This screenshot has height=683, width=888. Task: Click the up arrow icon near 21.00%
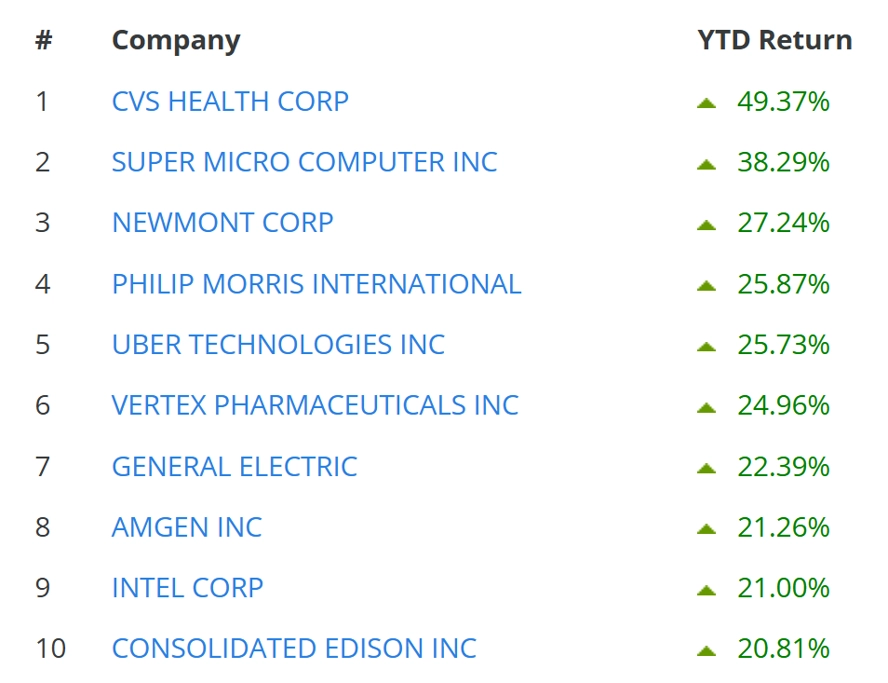point(706,591)
